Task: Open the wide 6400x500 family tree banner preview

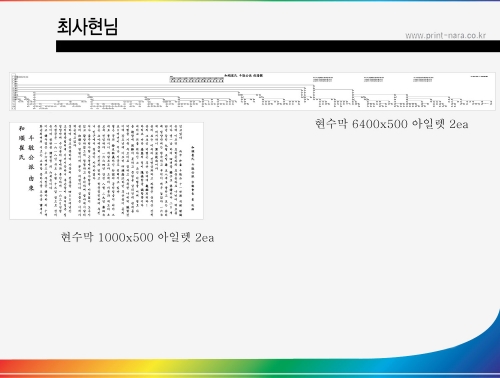Action: point(252,91)
